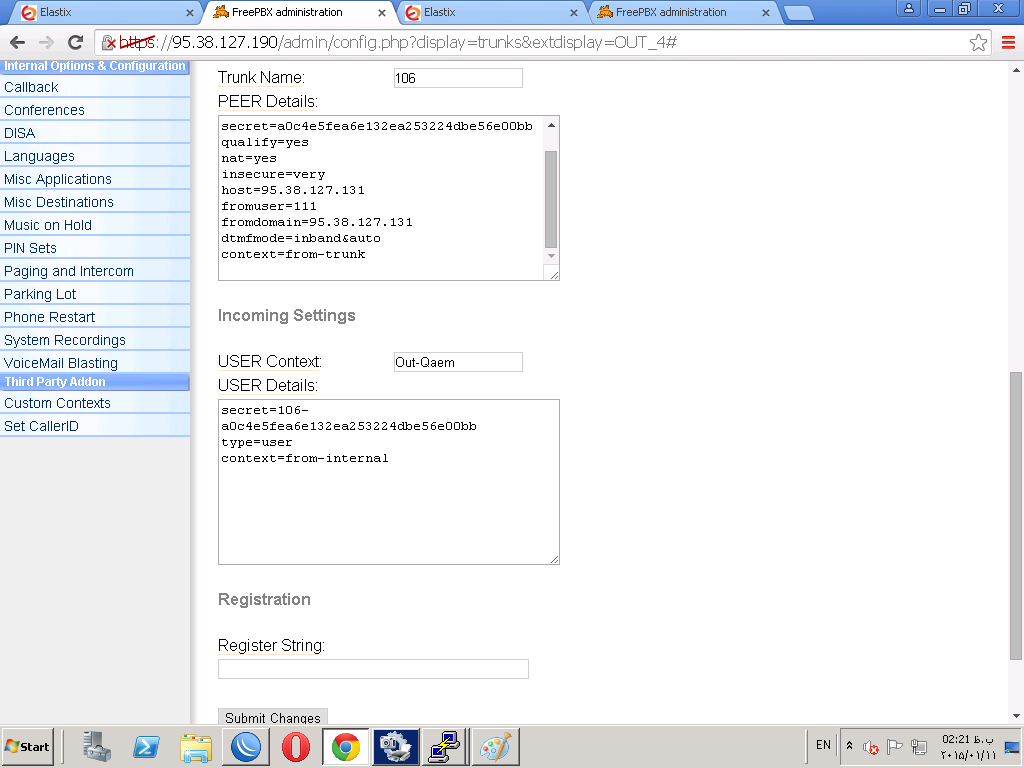The height and width of the screenshot is (768, 1024).
Task: Switch to the first Elastix tab
Action: [x=100, y=13]
